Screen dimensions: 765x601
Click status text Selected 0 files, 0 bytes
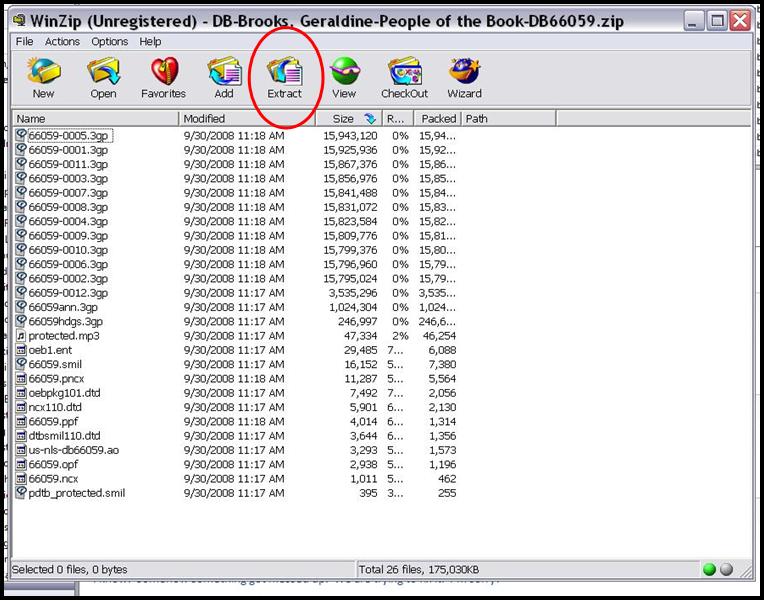[69, 569]
